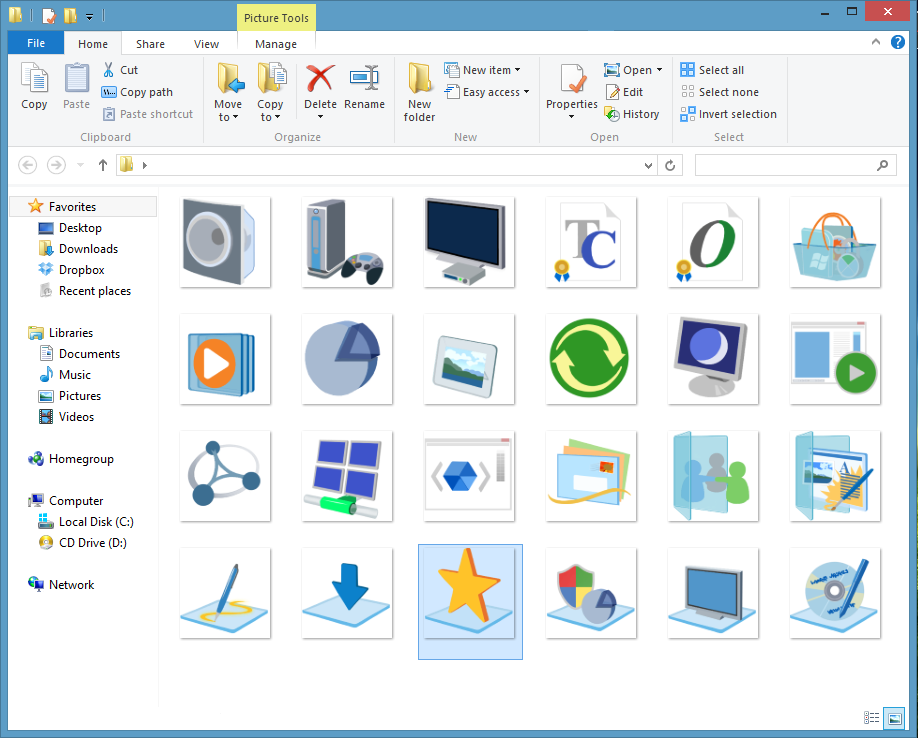Switch to details view in the status bar
Image resolution: width=918 pixels, height=738 pixels.
tap(871, 718)
